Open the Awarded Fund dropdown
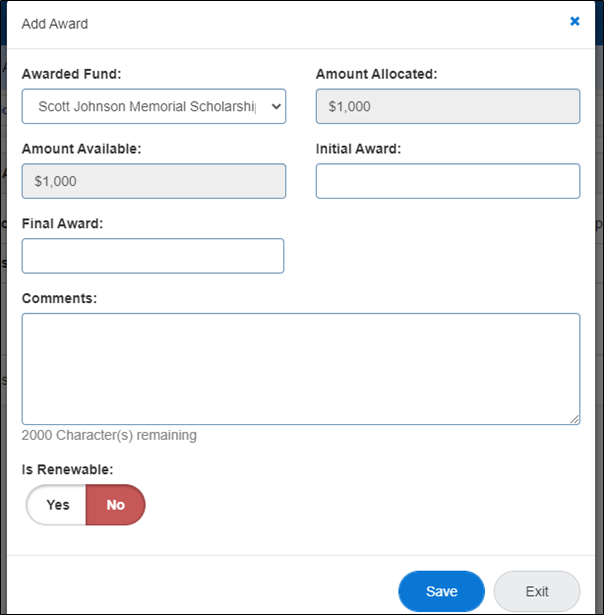 coord(153,106)
